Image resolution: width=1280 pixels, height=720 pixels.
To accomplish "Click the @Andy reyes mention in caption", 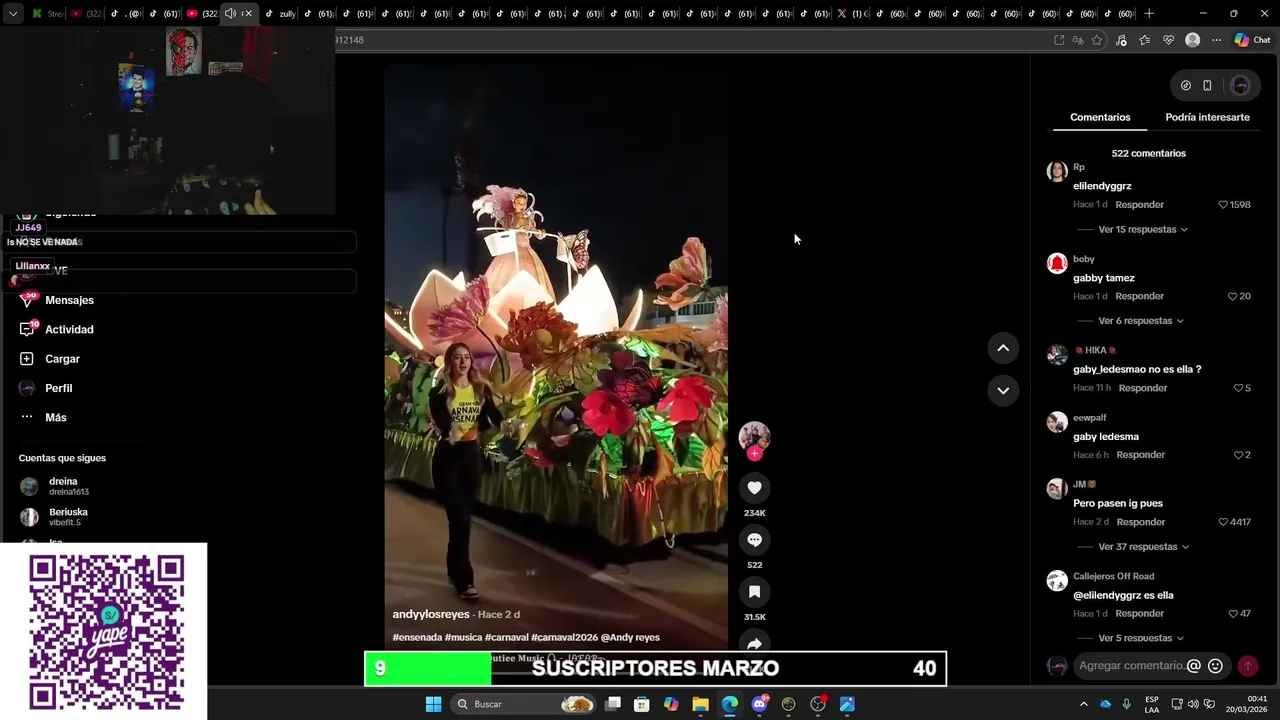I will tap(630, 637).
